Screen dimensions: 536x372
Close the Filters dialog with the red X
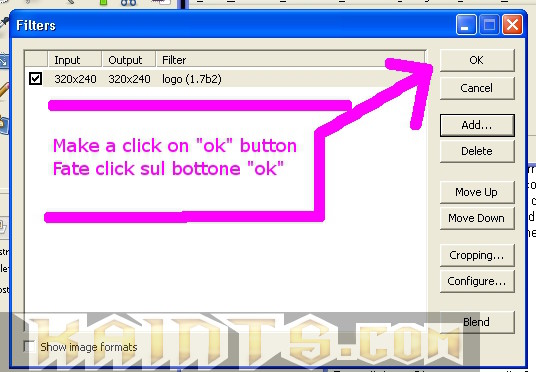click(512, 25)
